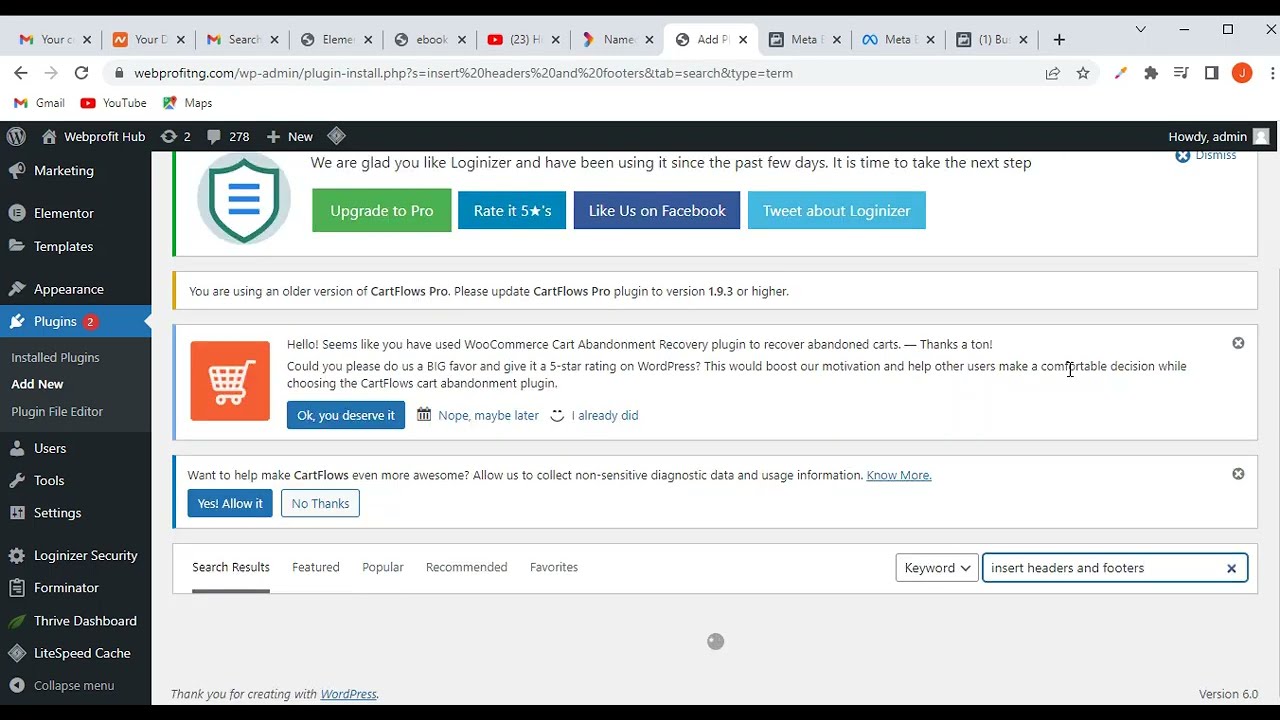The height and width of the screenshot is (720, 1280).
Task: Bookmark this page with star icon
Action: 1083,73
